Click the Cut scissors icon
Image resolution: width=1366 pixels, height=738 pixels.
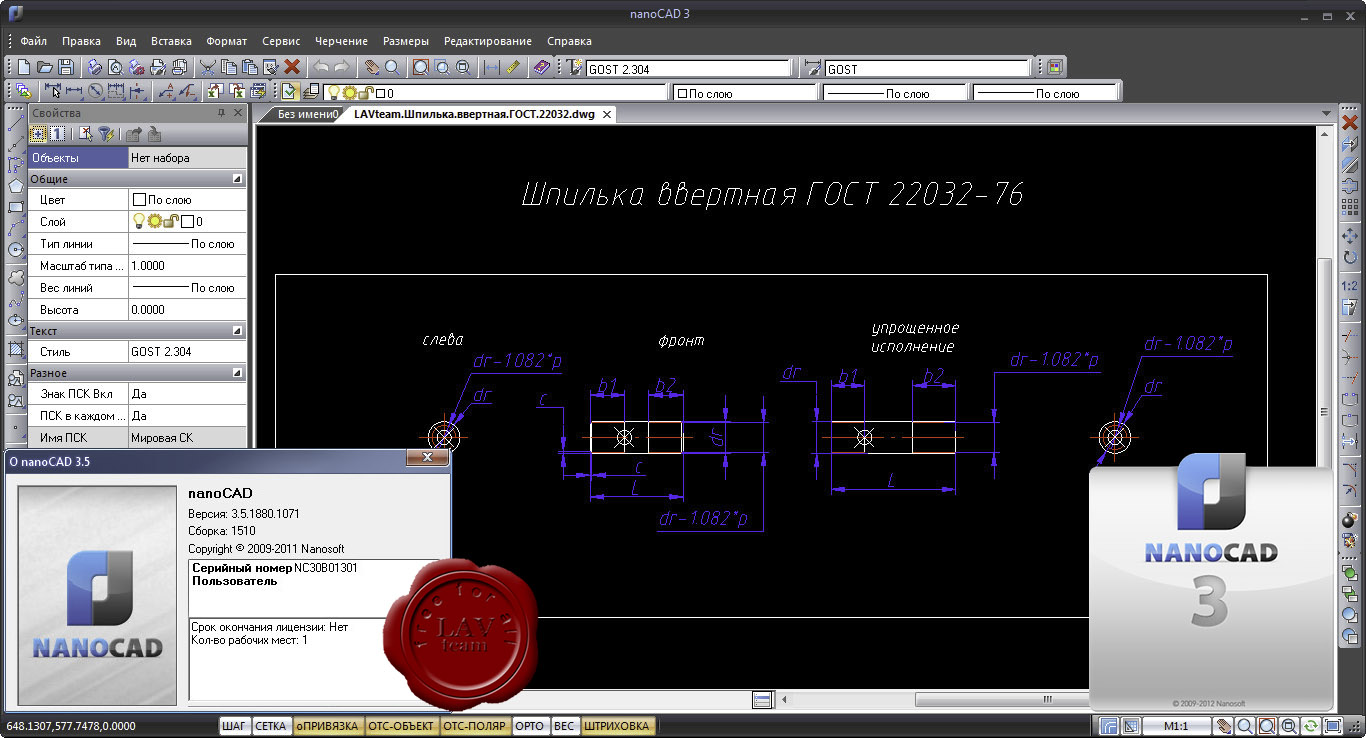pyautogui.click(x=207, y=68)
